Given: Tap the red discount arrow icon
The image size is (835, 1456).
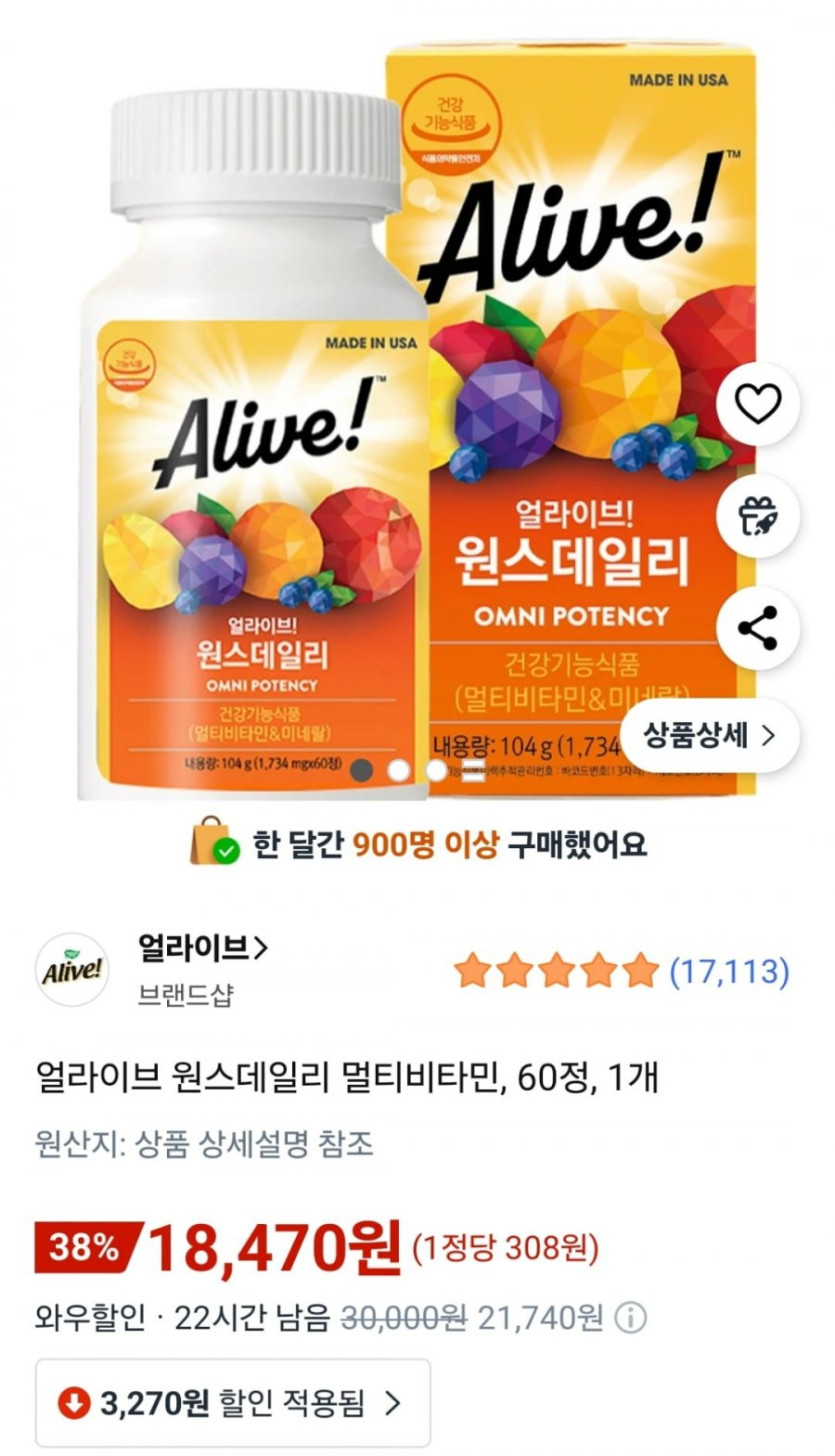Looking at the screenshot, I should pyautogui.click(x=73, y=1403).
